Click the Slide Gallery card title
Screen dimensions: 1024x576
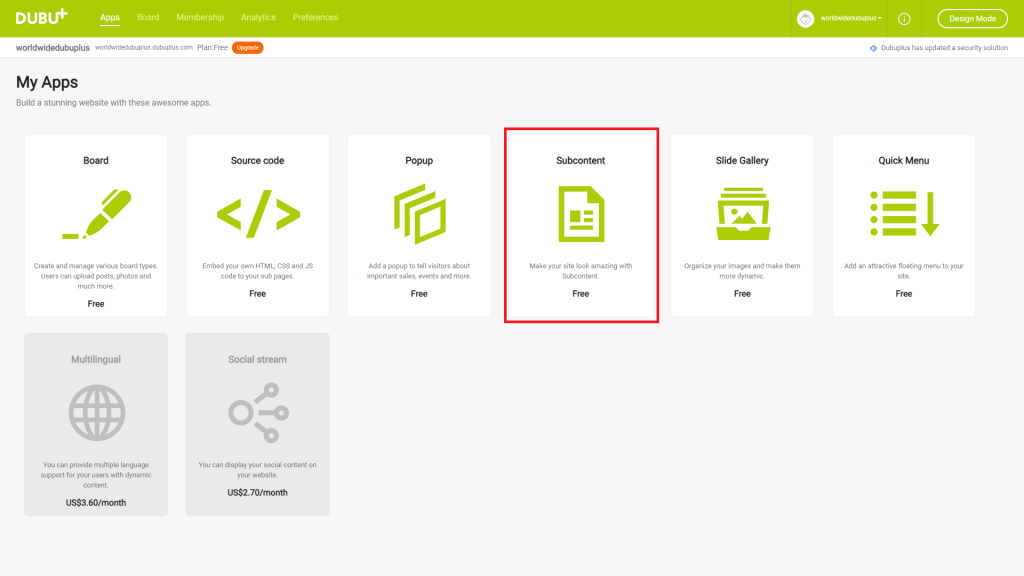click(742, 161)
